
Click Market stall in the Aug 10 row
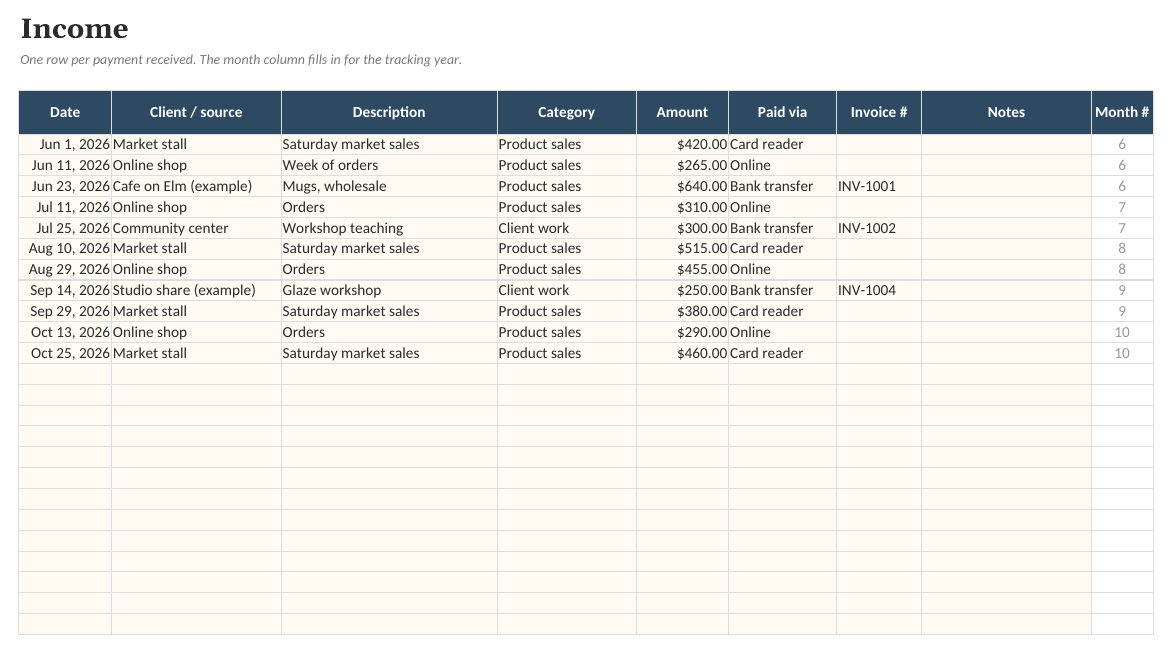tap(196, 248)
